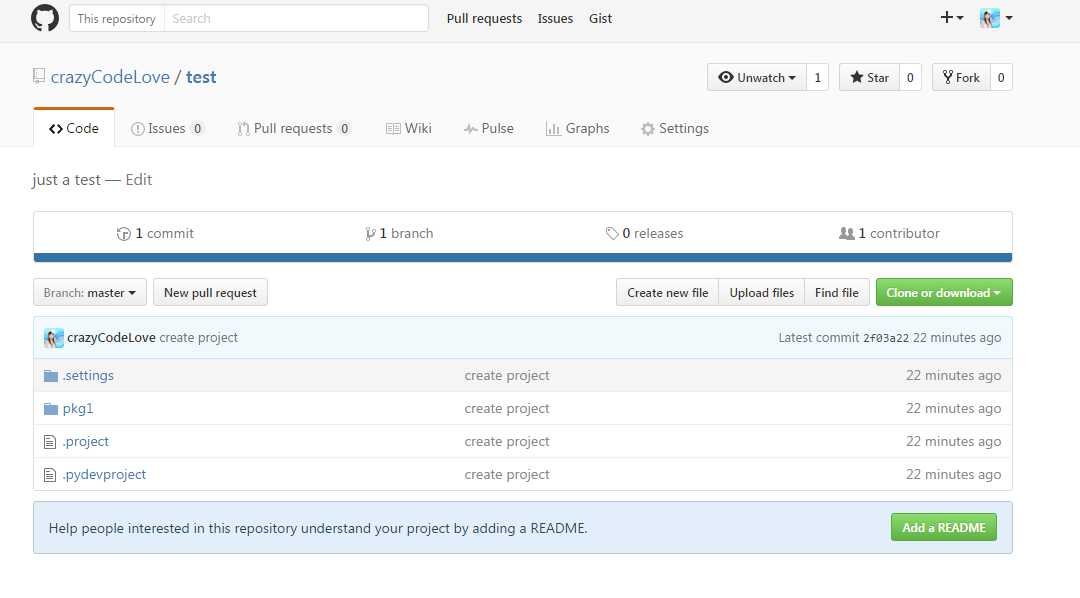
Task: Select the Code tab
Action: 74,128
